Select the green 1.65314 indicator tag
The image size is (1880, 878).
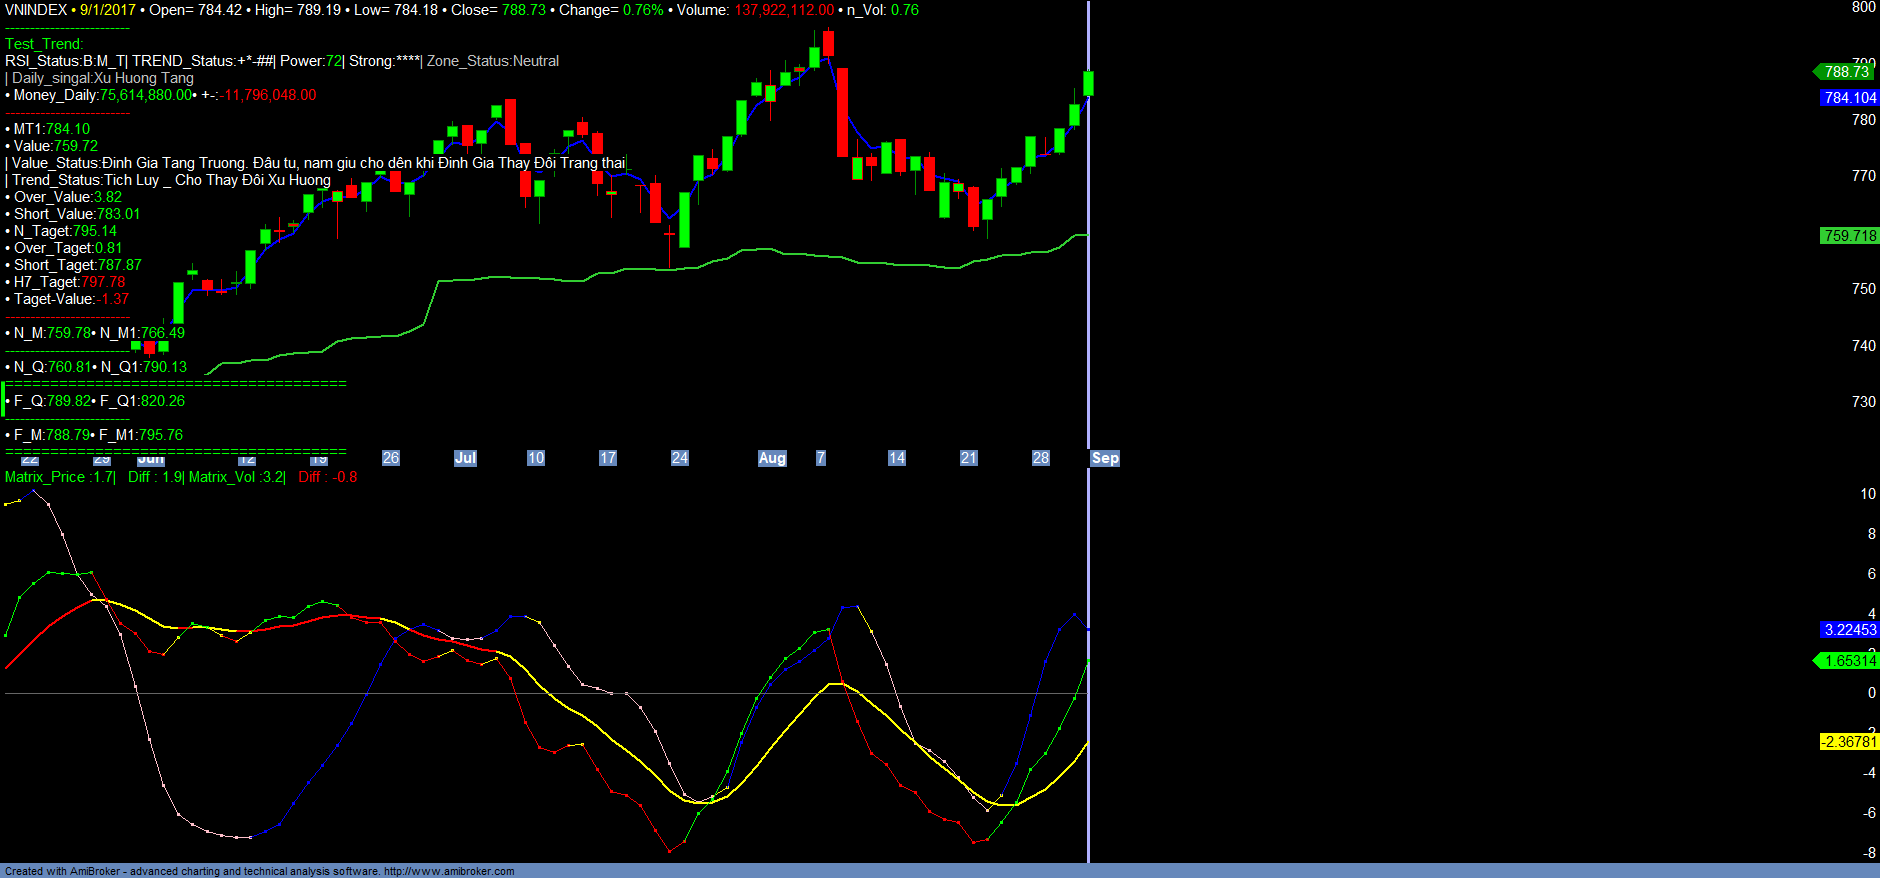point(1850,661)
